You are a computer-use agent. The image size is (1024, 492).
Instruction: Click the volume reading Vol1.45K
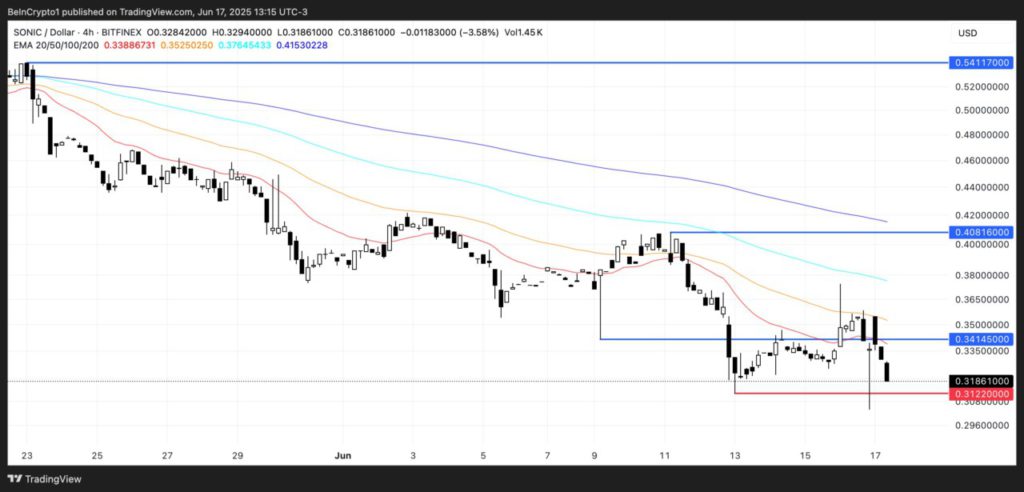[x=523, y=33]
